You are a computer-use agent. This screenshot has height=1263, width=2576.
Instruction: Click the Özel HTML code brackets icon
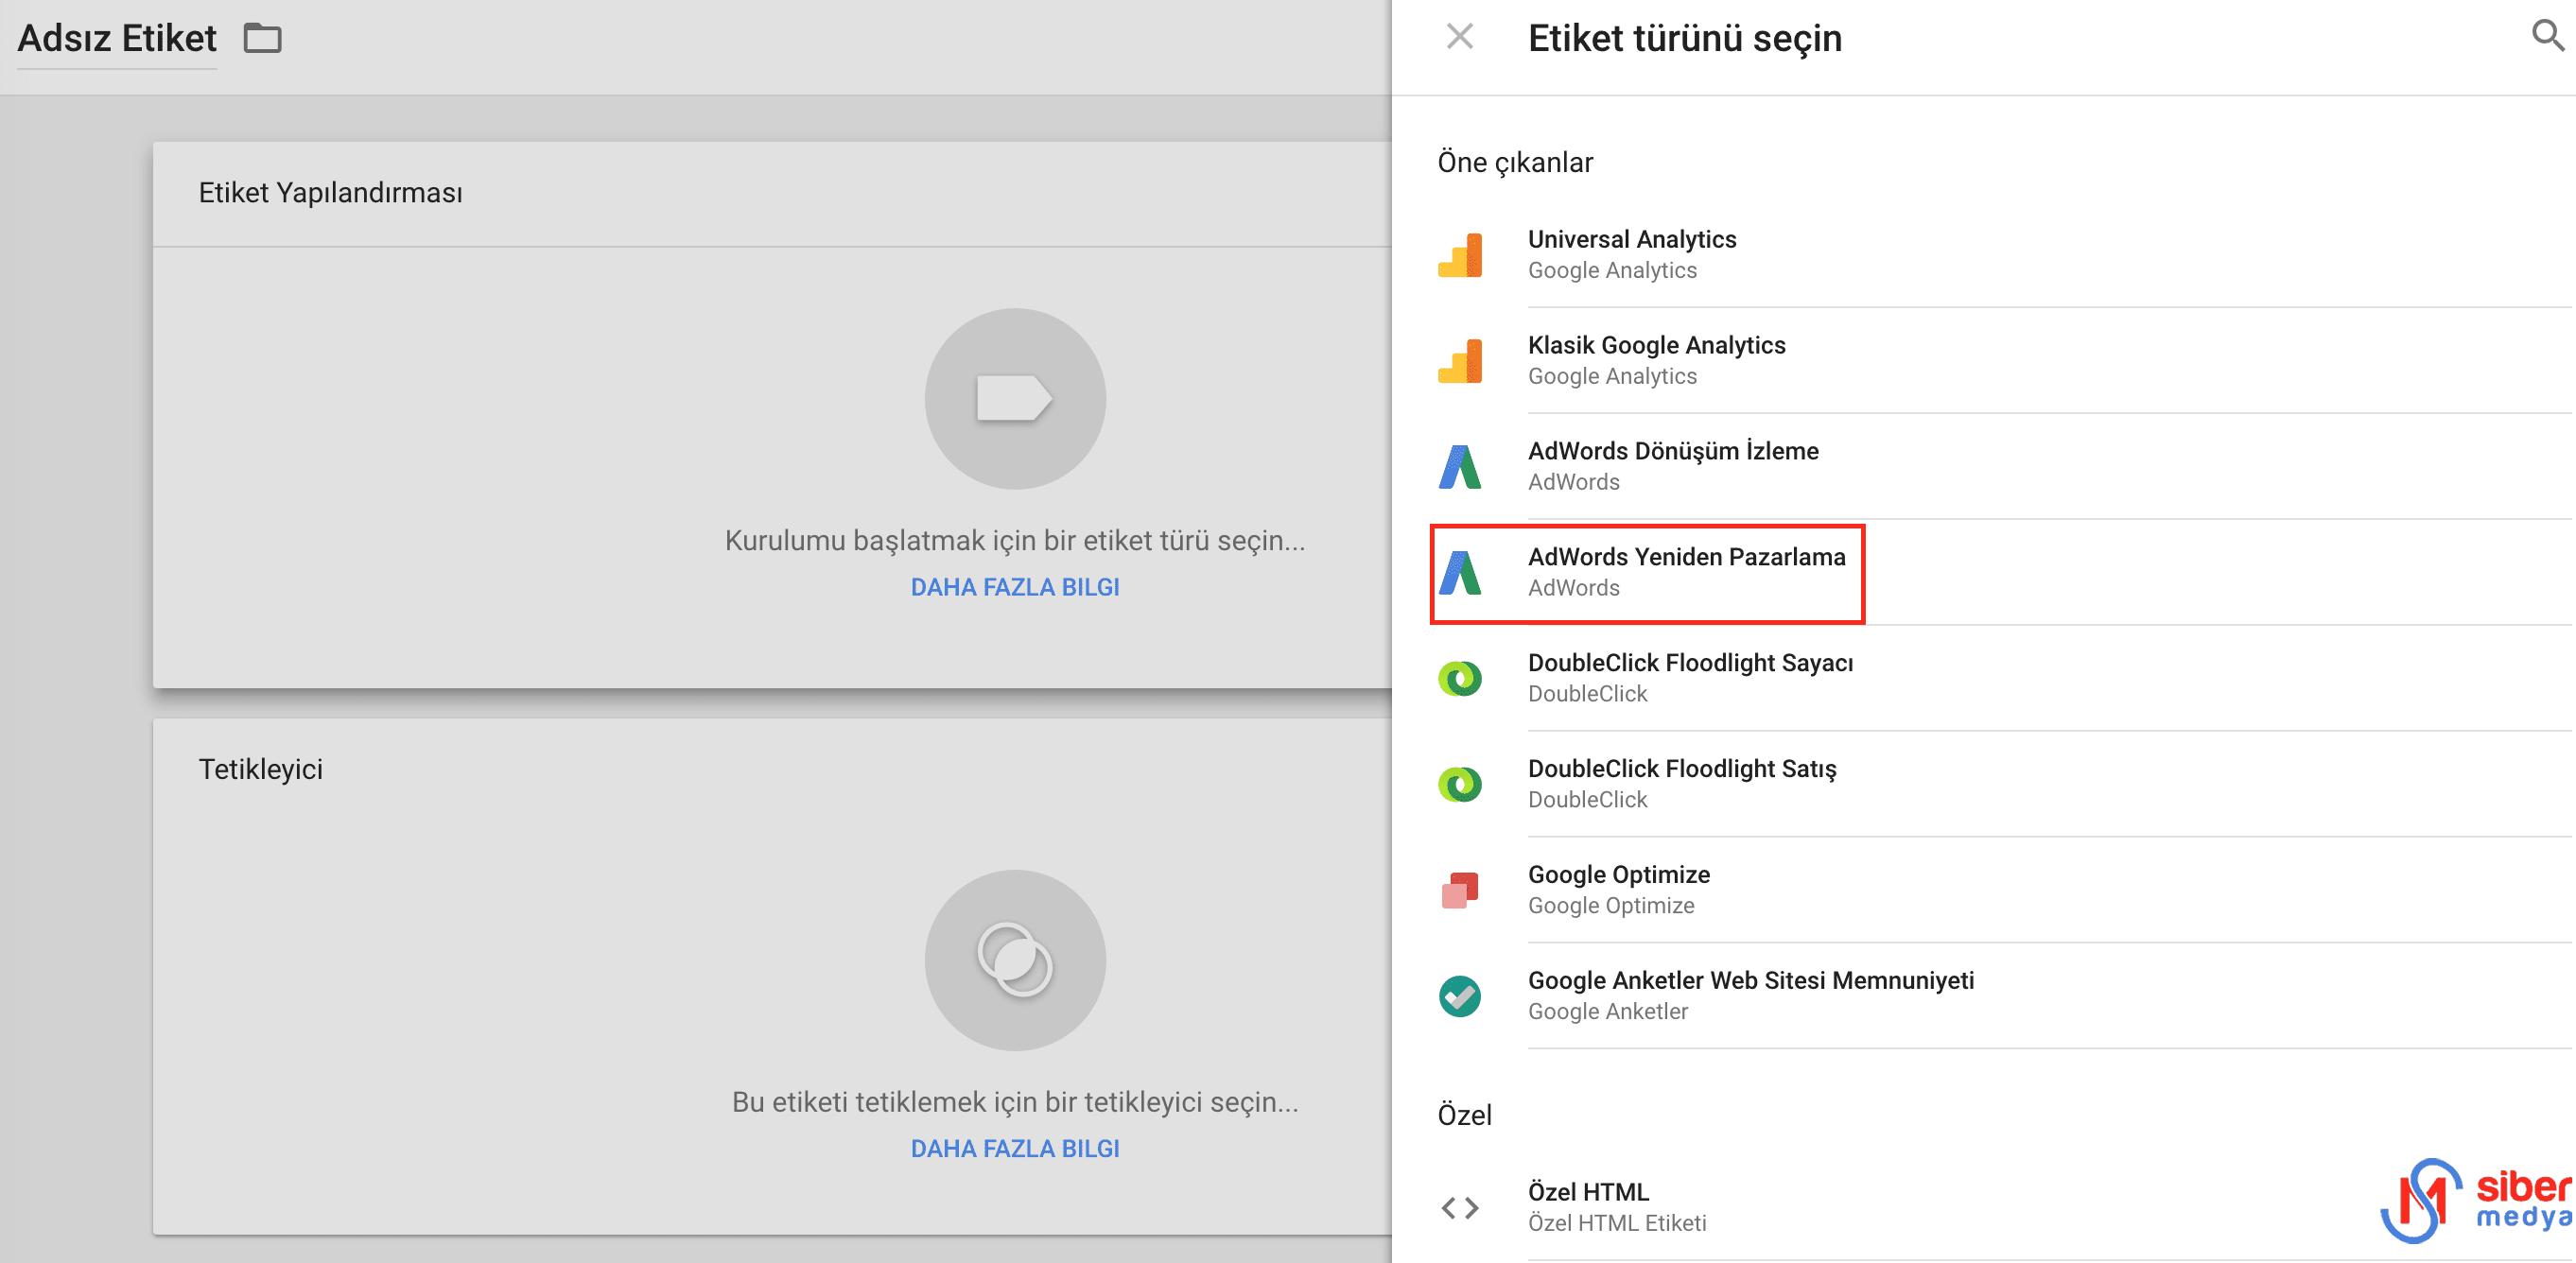point(1460,1208)
